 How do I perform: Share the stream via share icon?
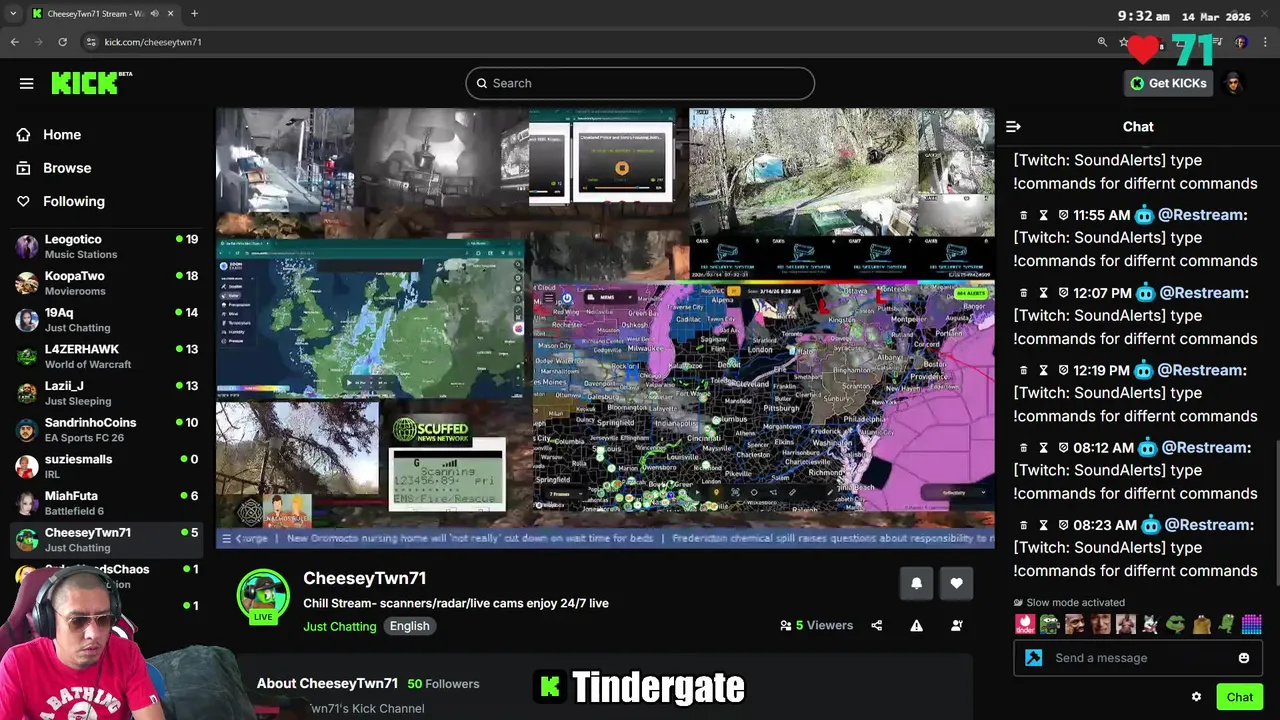(x=877, y=626)
